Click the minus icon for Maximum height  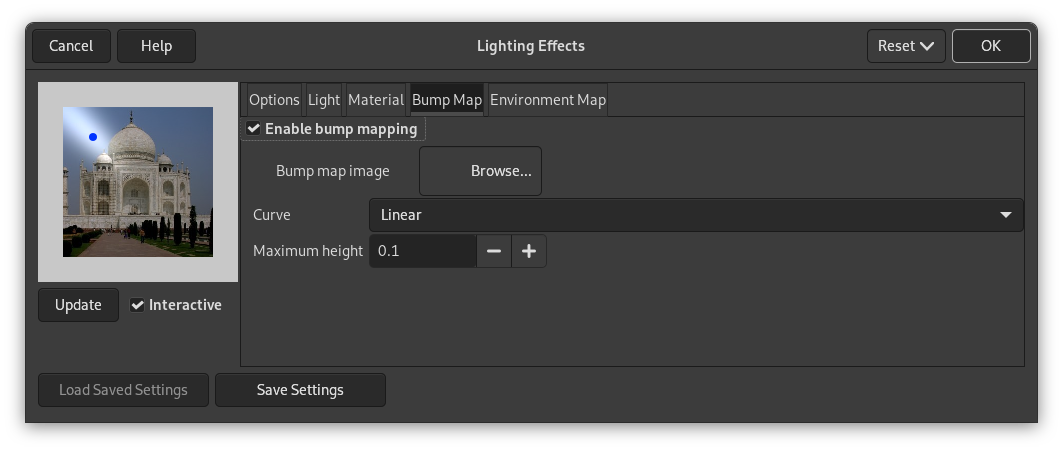pos(494,251)
